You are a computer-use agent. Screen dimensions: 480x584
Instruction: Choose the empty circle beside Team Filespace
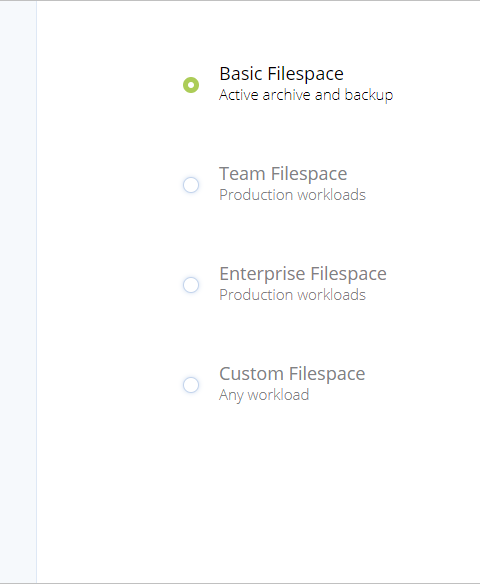pyautogui.click(x=191, y=185)
